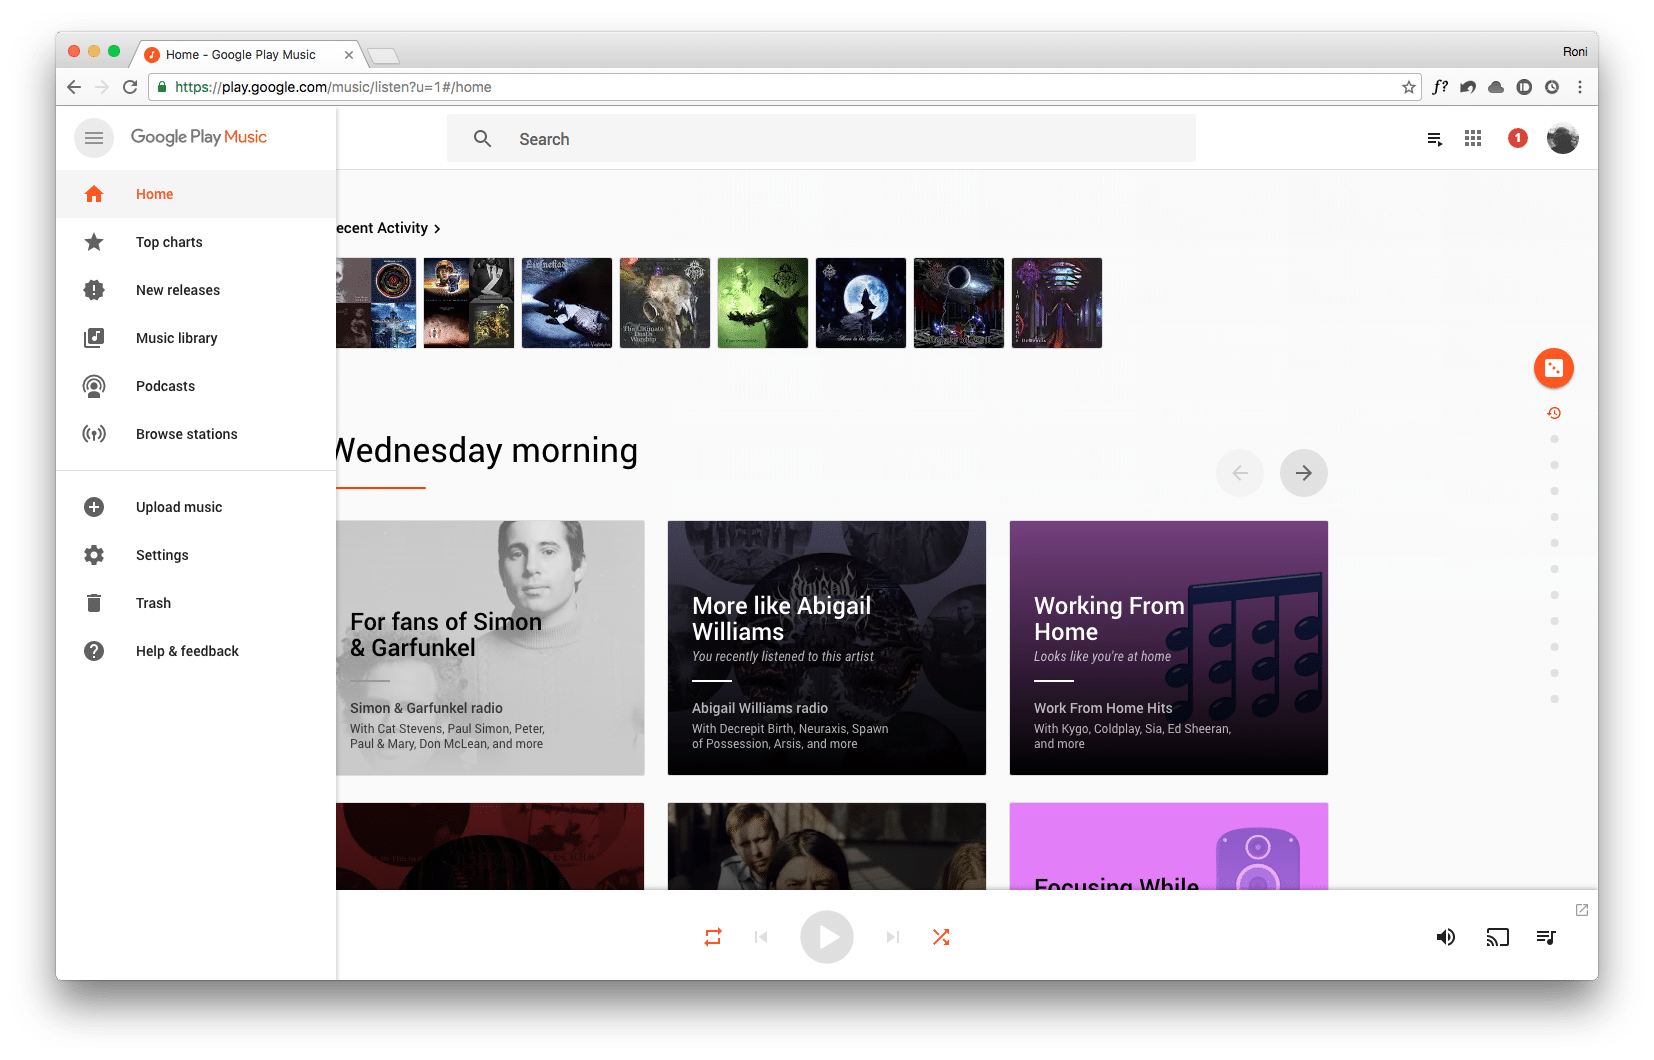This screenshot has height=1060, width=1654.
Task: Click the I'm Feeling Lucky dice button
Action: pyautogui.click(x=1554, y=368)
